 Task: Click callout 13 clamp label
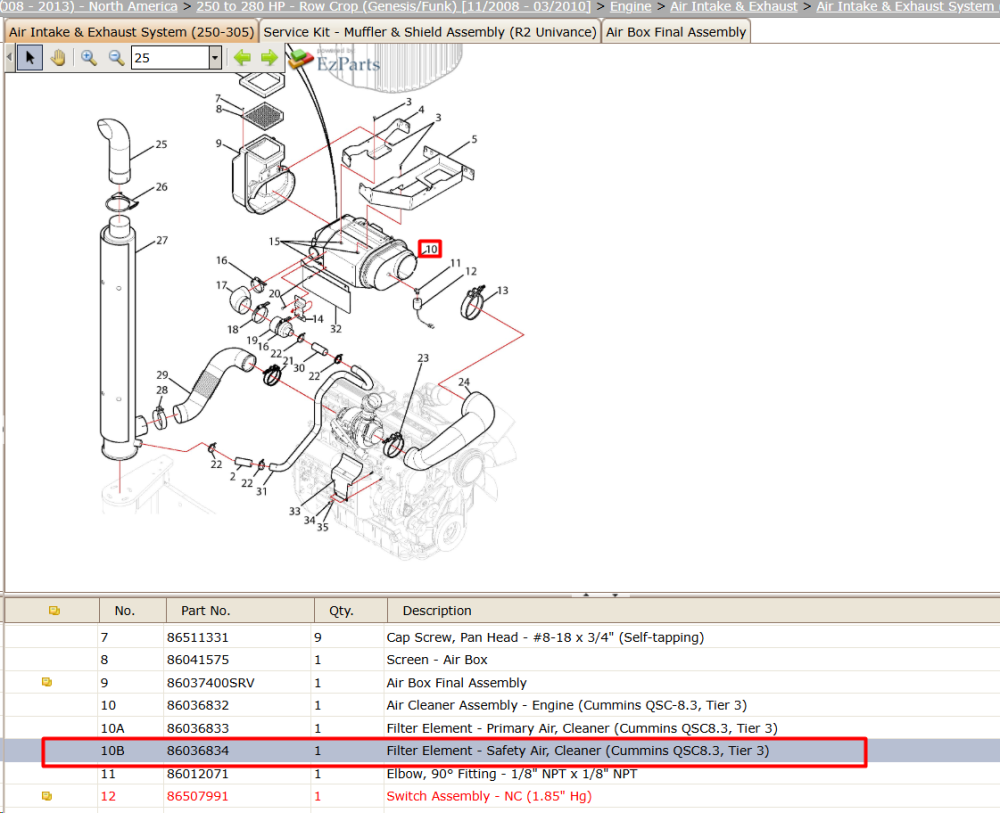[x=503, y=290]
